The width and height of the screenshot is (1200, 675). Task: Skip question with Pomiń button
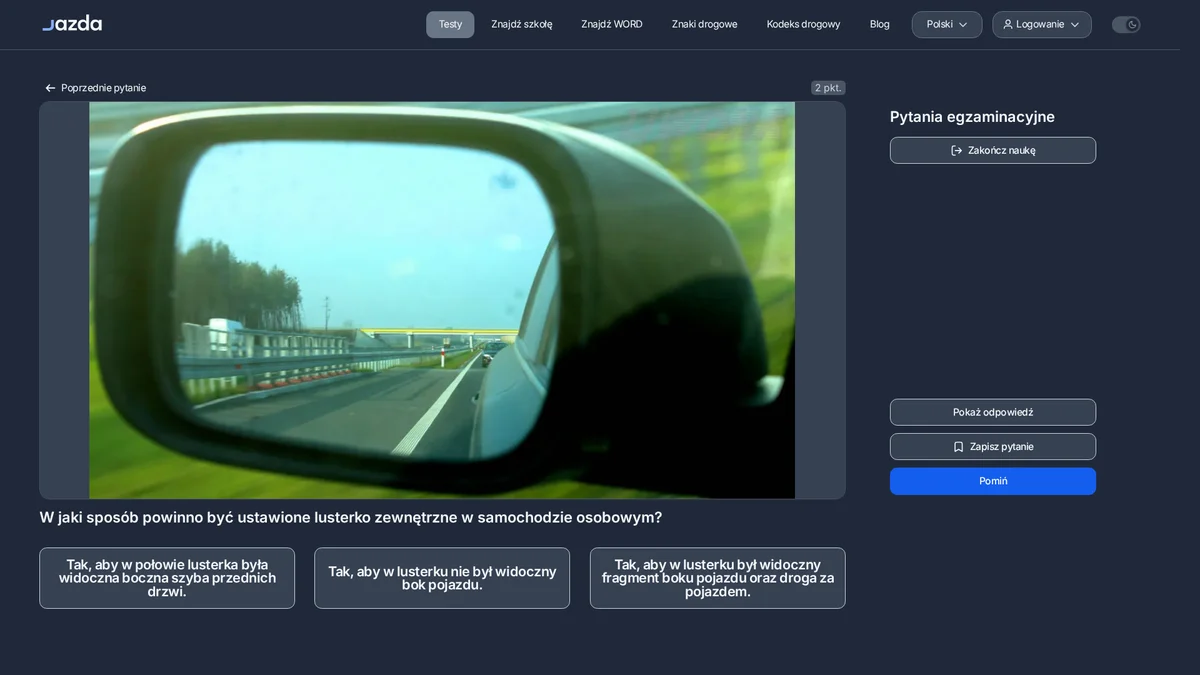click(993, 481)
